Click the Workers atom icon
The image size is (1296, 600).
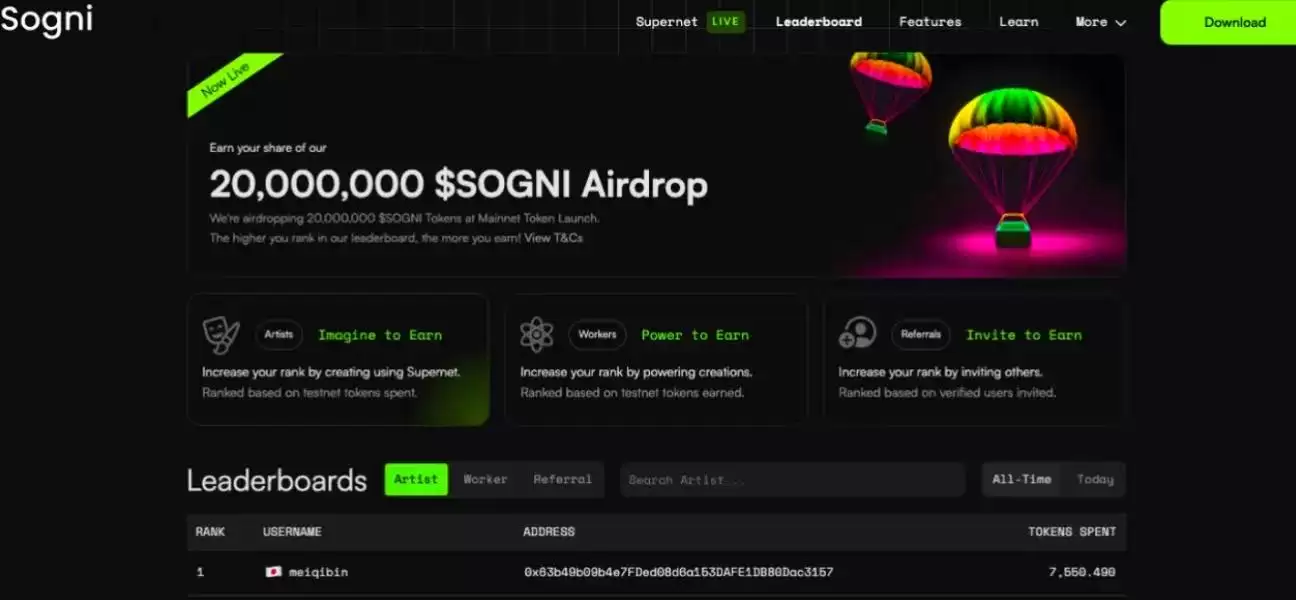coord(537,334)
